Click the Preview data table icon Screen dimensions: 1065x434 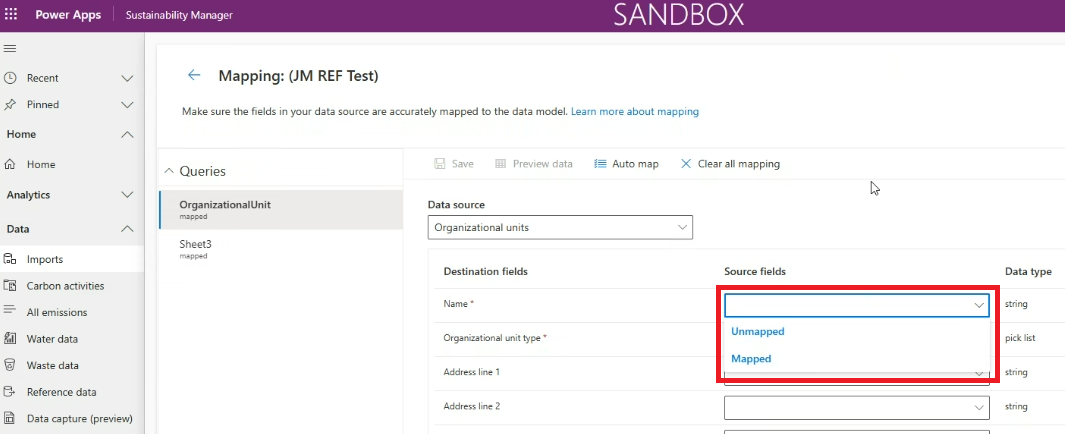(501, 164)
